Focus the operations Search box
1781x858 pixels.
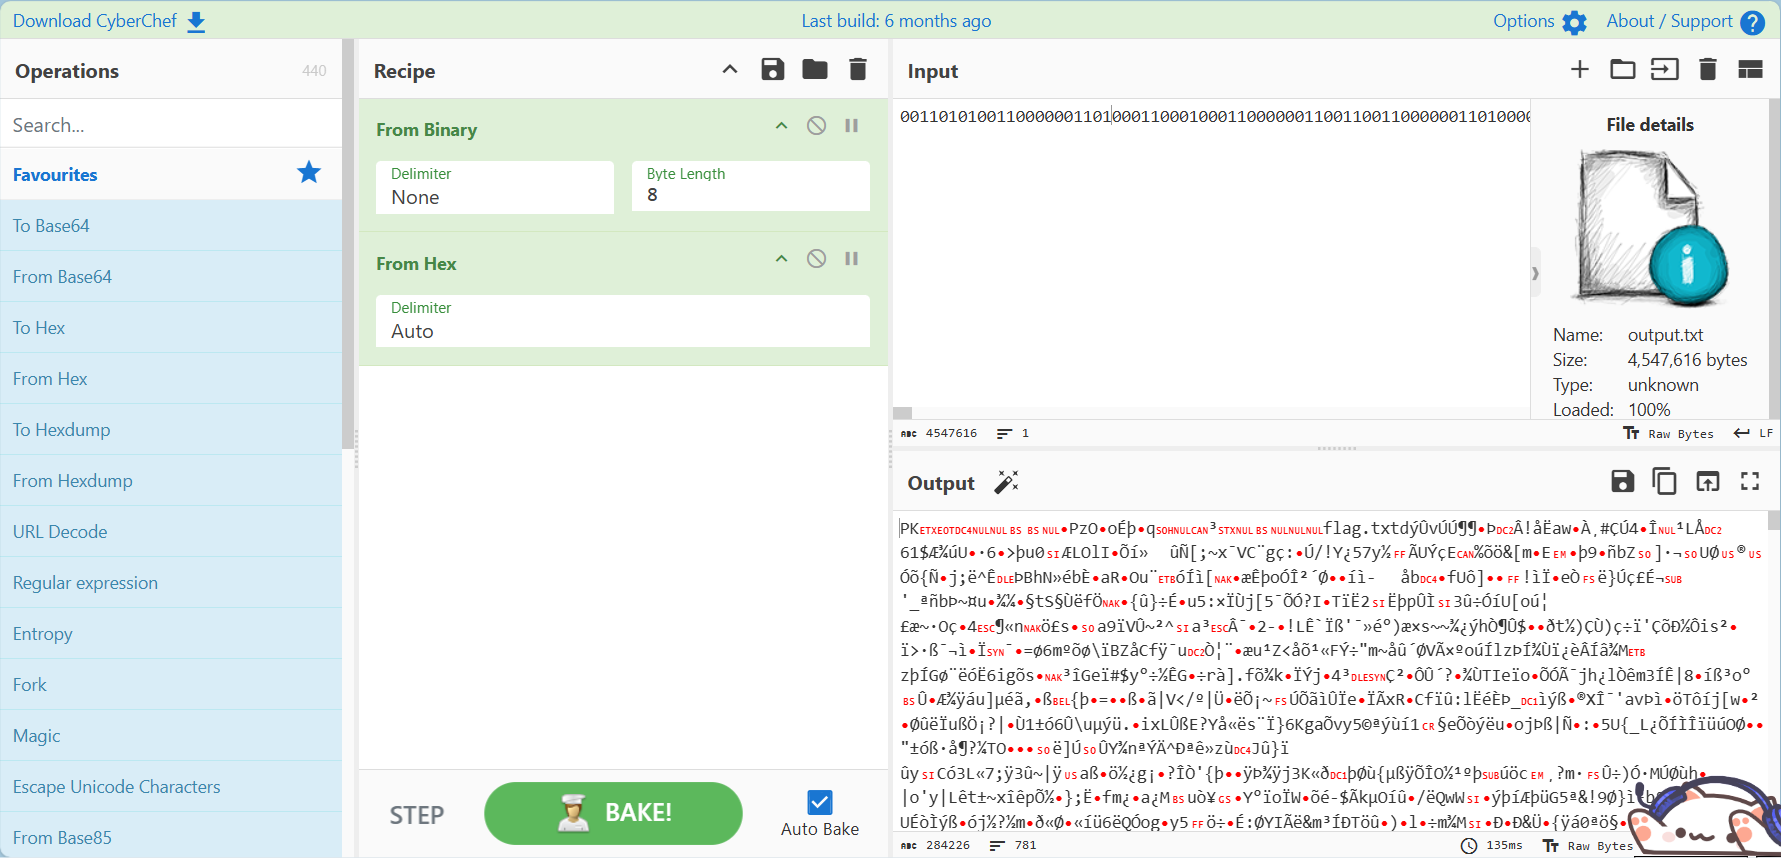tap(171, 125)
